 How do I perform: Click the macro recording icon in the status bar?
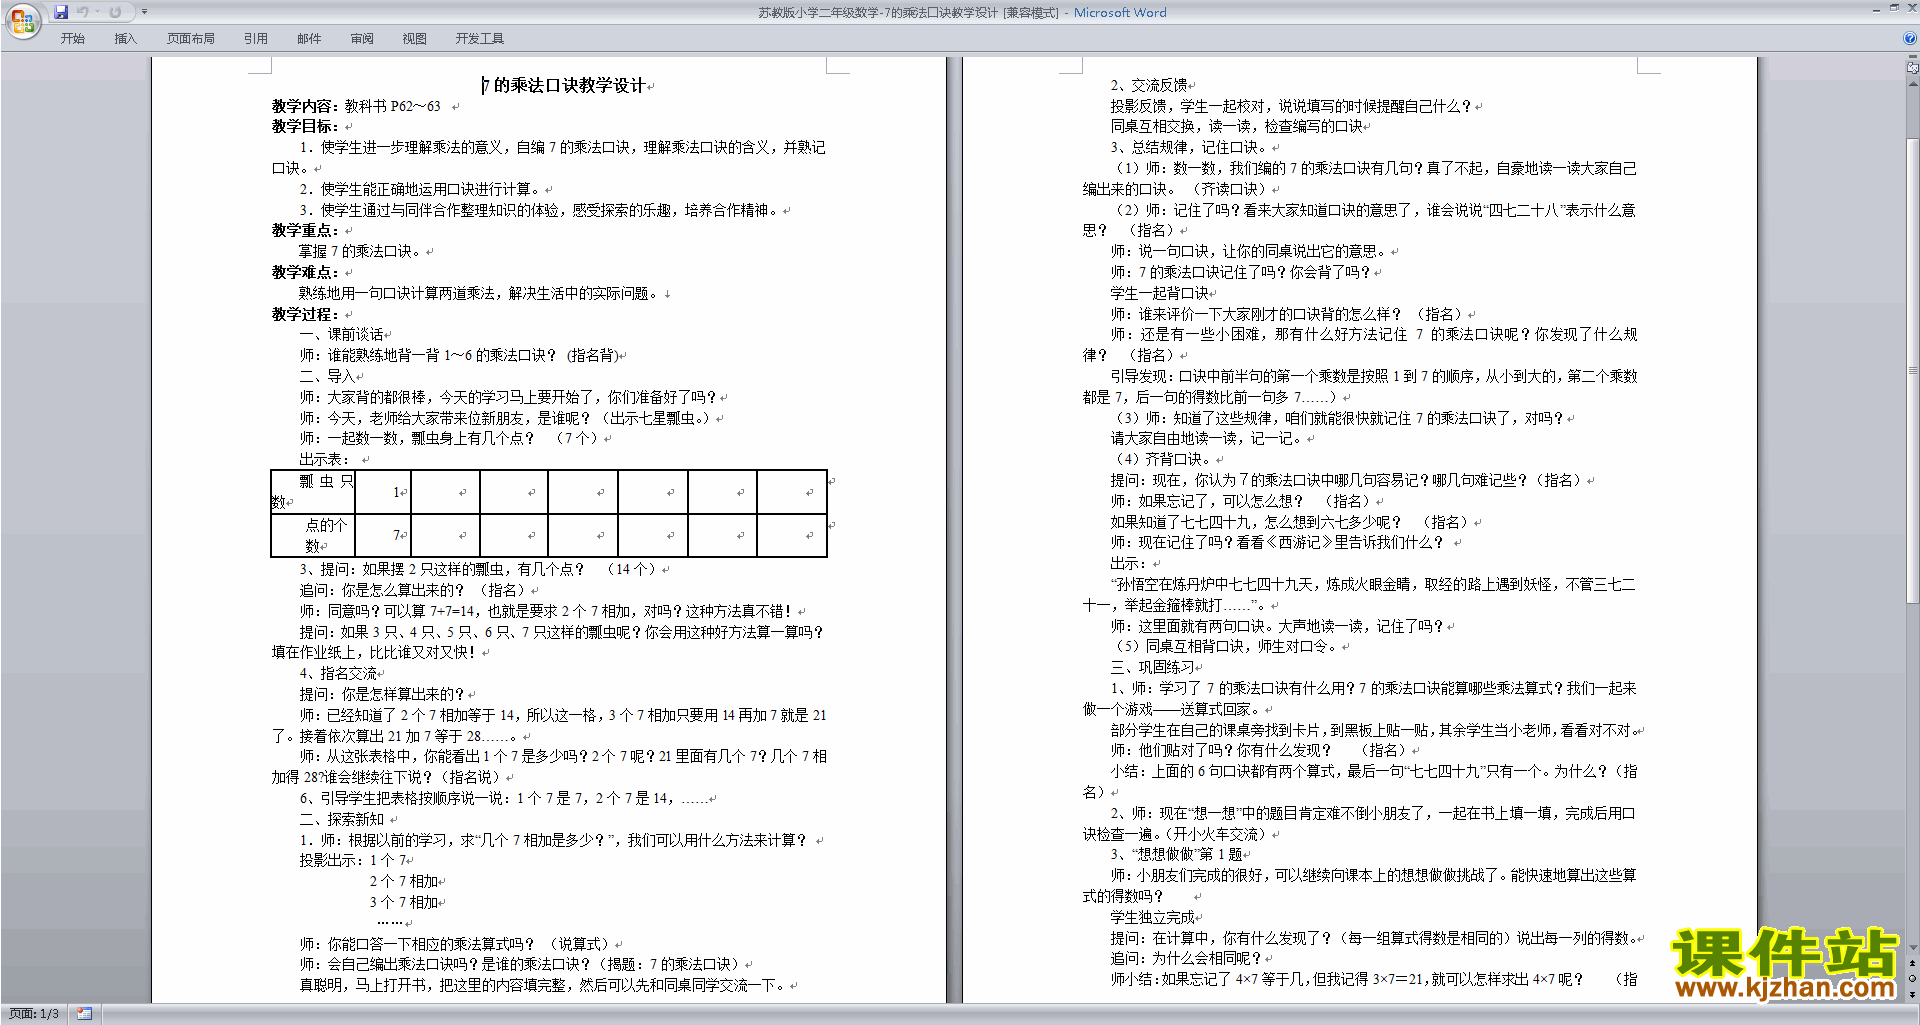pyautogui.click(x=84, y=1014)
